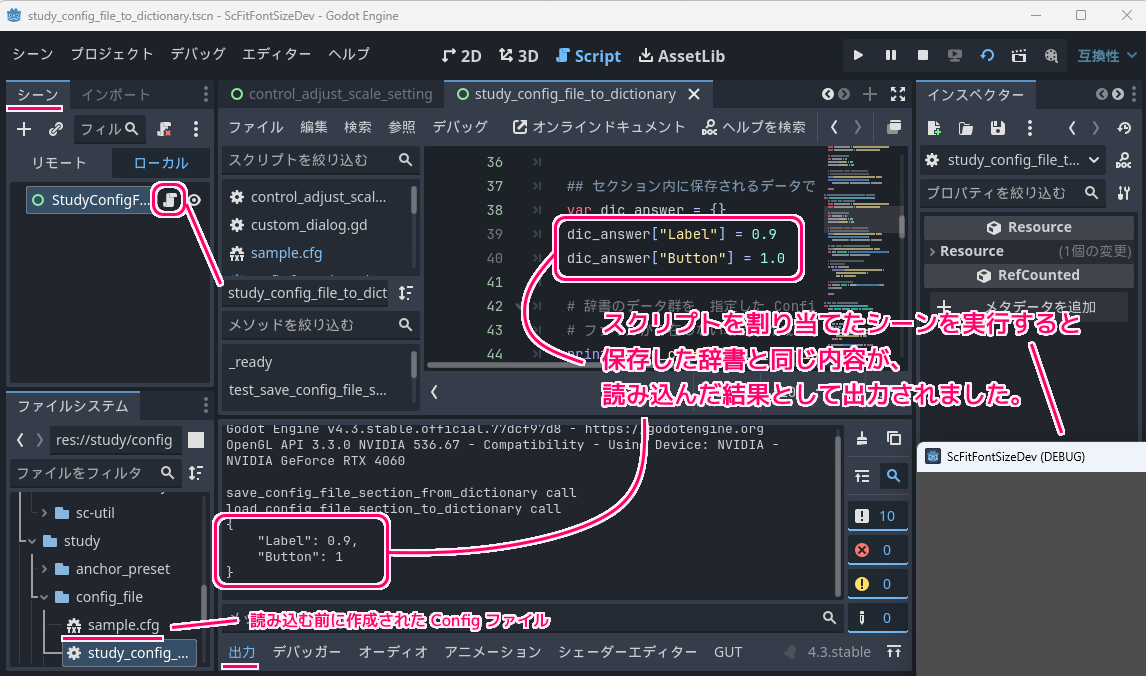Open the デバッグ menu in the menu bar
The width and height of the screenshot is (1146, 676).
(x=197, y=54)
